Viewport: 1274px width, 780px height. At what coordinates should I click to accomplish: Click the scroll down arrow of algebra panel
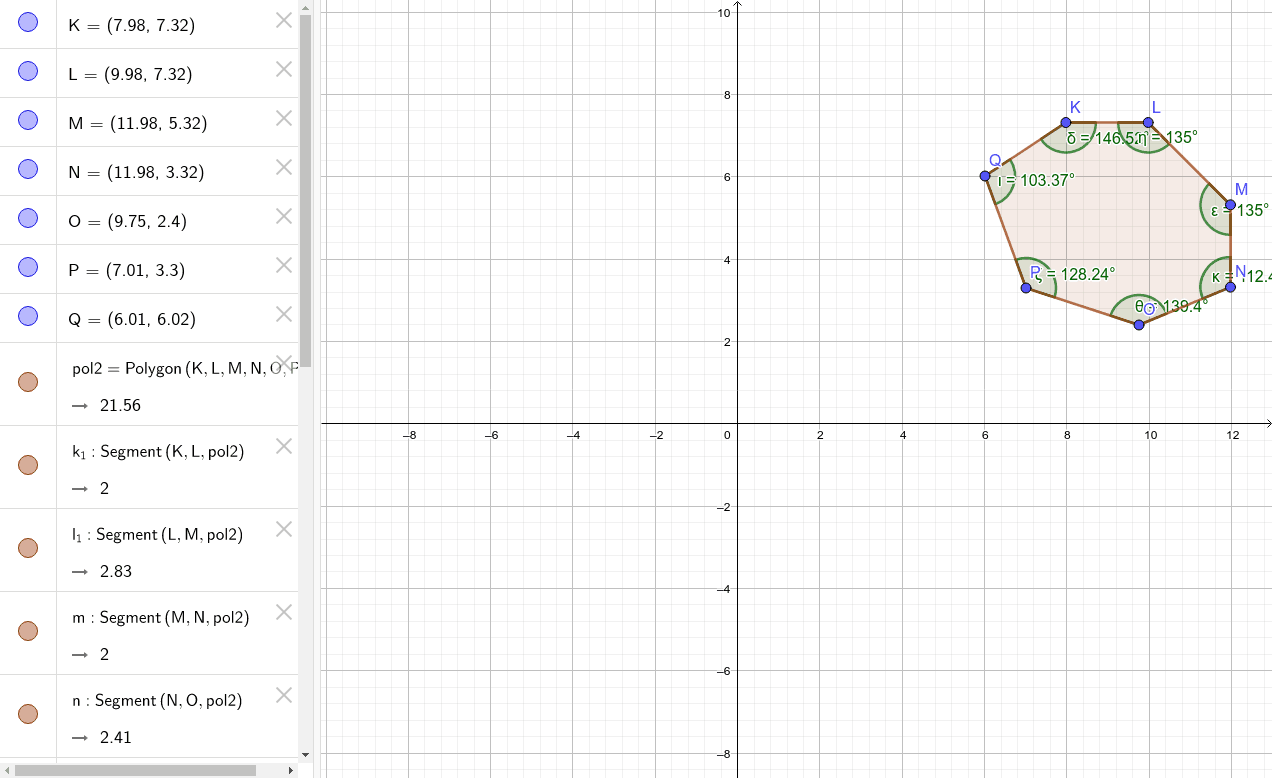tap(306, 755)
